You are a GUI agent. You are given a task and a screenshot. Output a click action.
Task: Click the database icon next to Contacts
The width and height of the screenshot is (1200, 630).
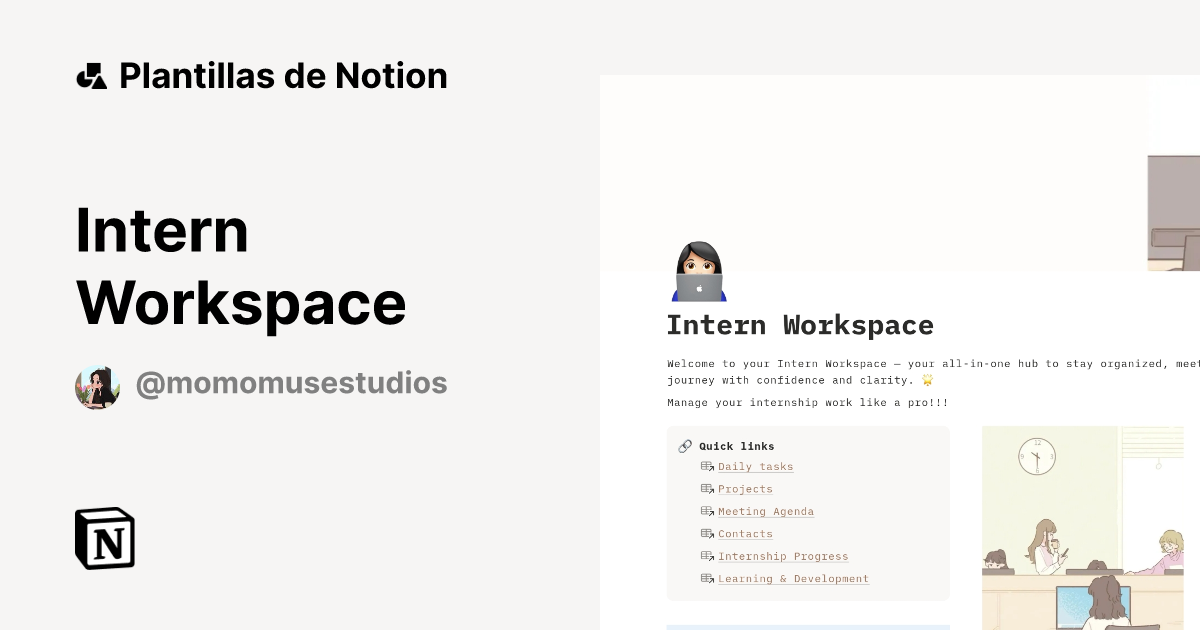pyautogui.click(x=706, y=533)
